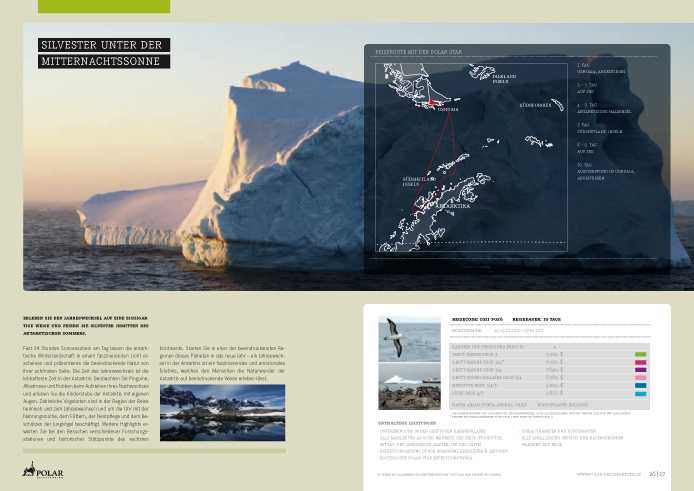Select the green cabin color swatch
Screen dimensions: 694x491
pos(640,354)
